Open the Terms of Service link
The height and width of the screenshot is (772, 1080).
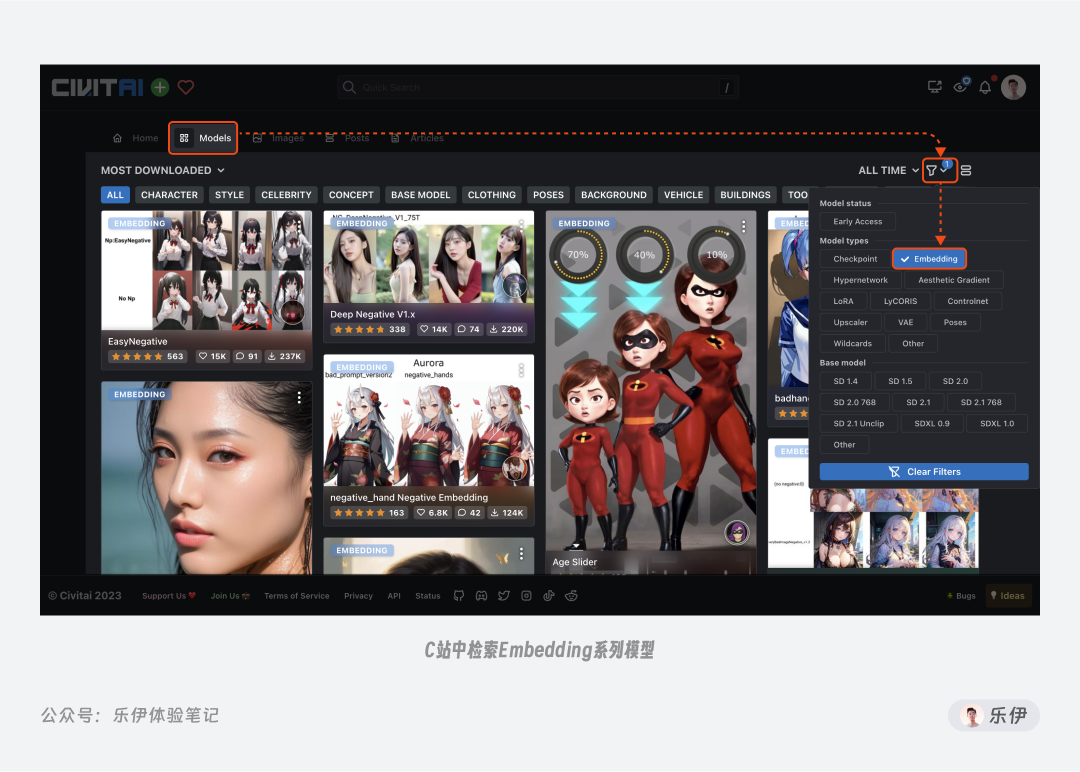tap(297, 596)
